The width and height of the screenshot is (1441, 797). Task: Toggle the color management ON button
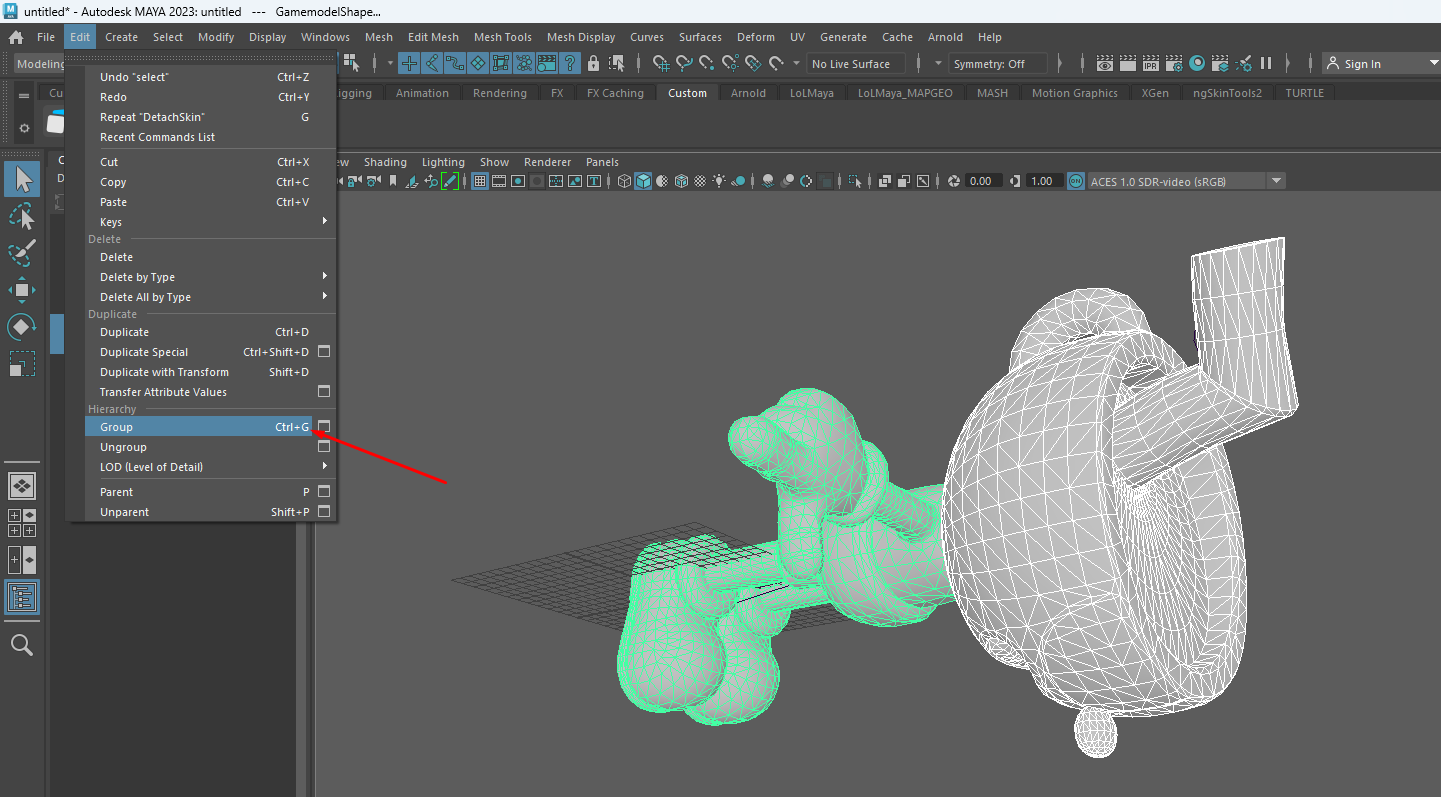(1075, 181)
